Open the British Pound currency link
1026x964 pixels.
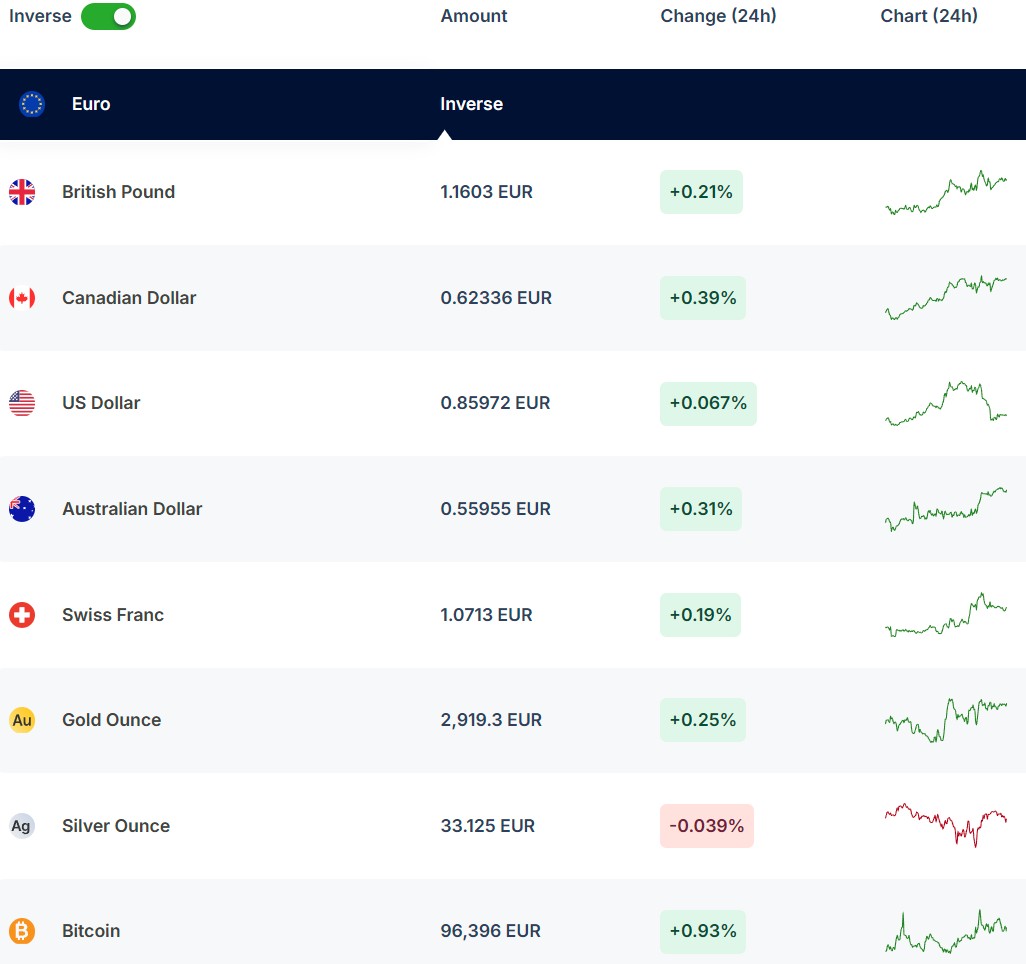[x=118, y=192]
